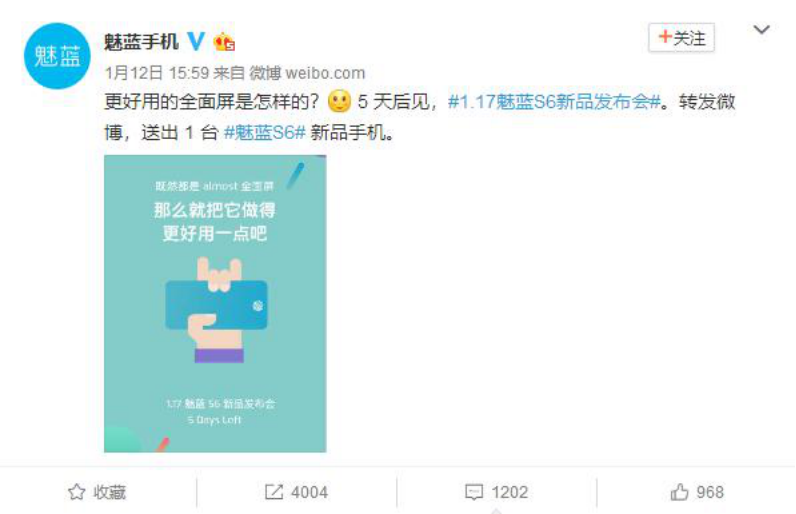Click the 4004 repost count

(x=309, y=492)
